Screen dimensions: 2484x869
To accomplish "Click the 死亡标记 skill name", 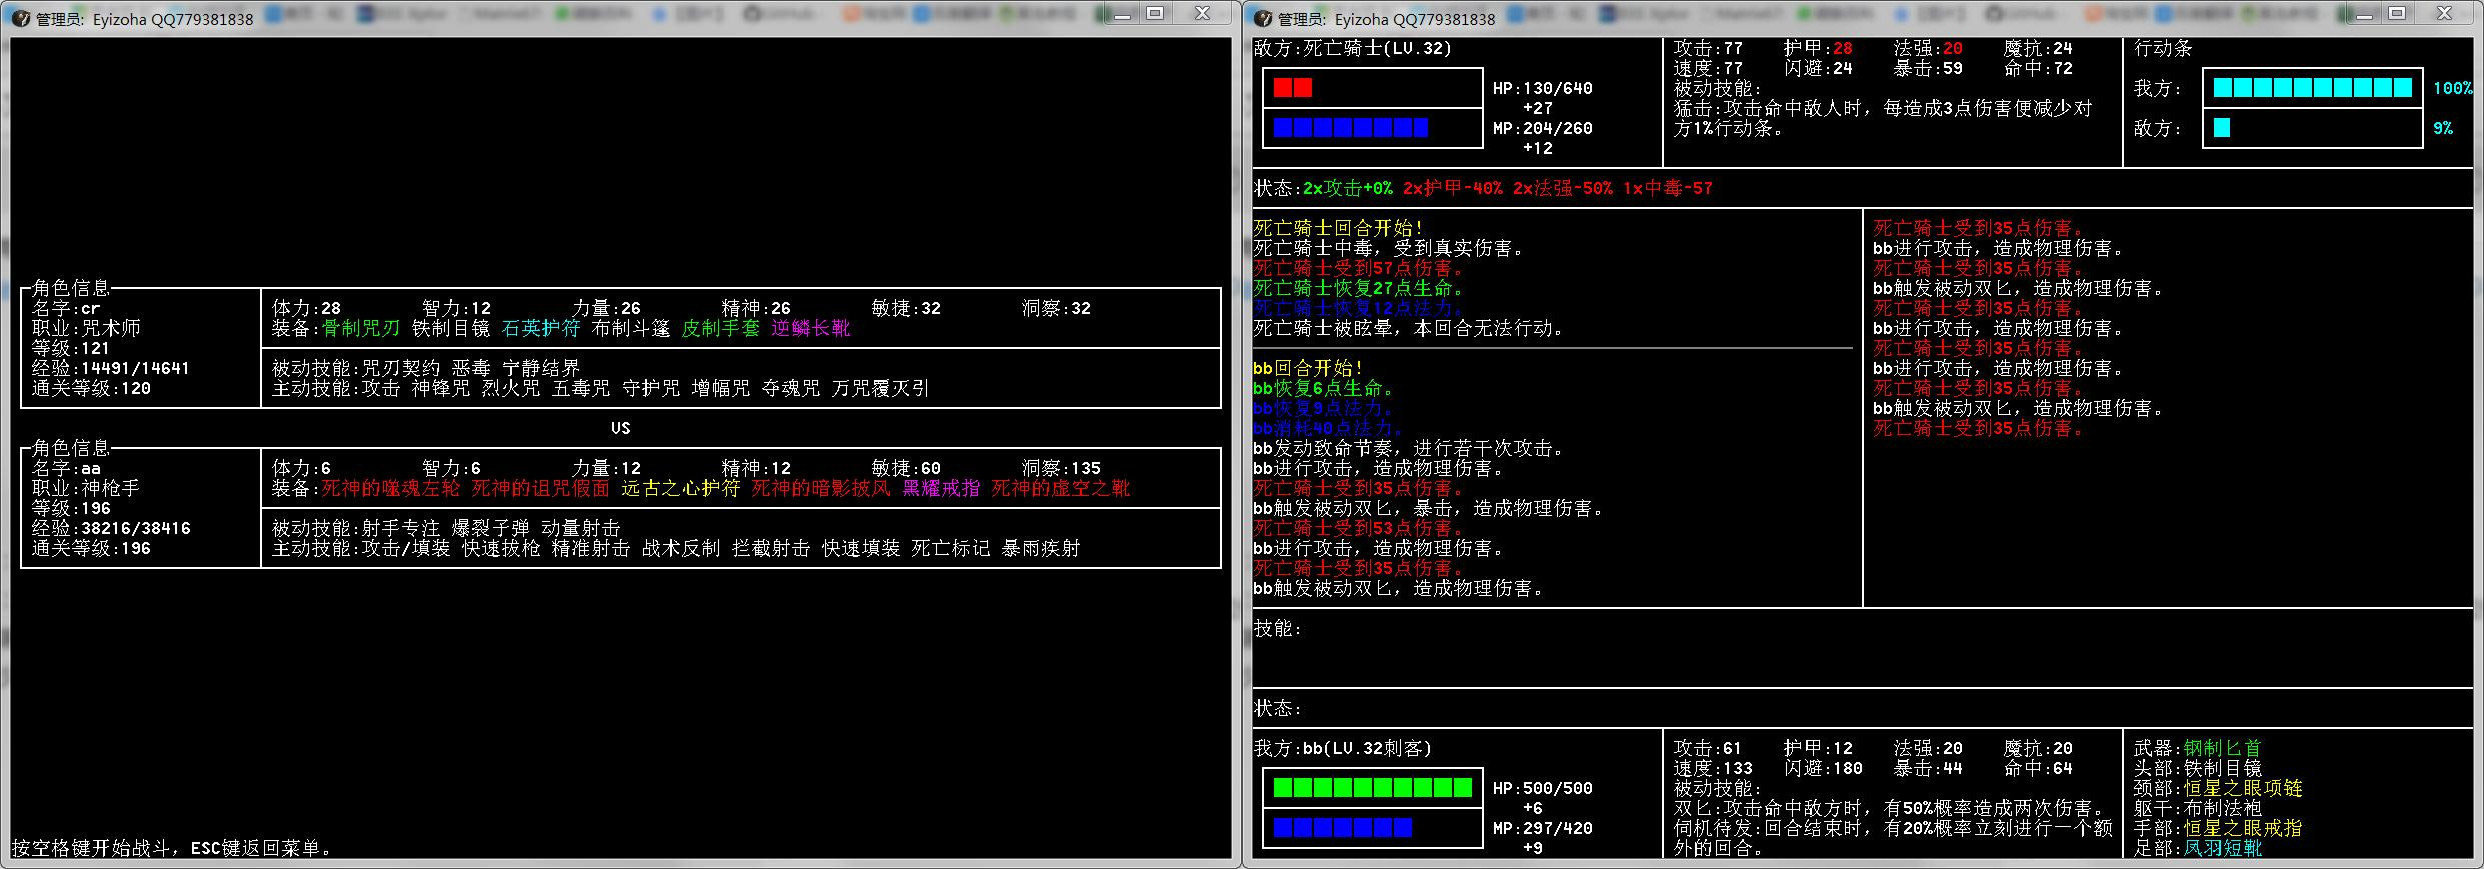I will click(951, 548).
